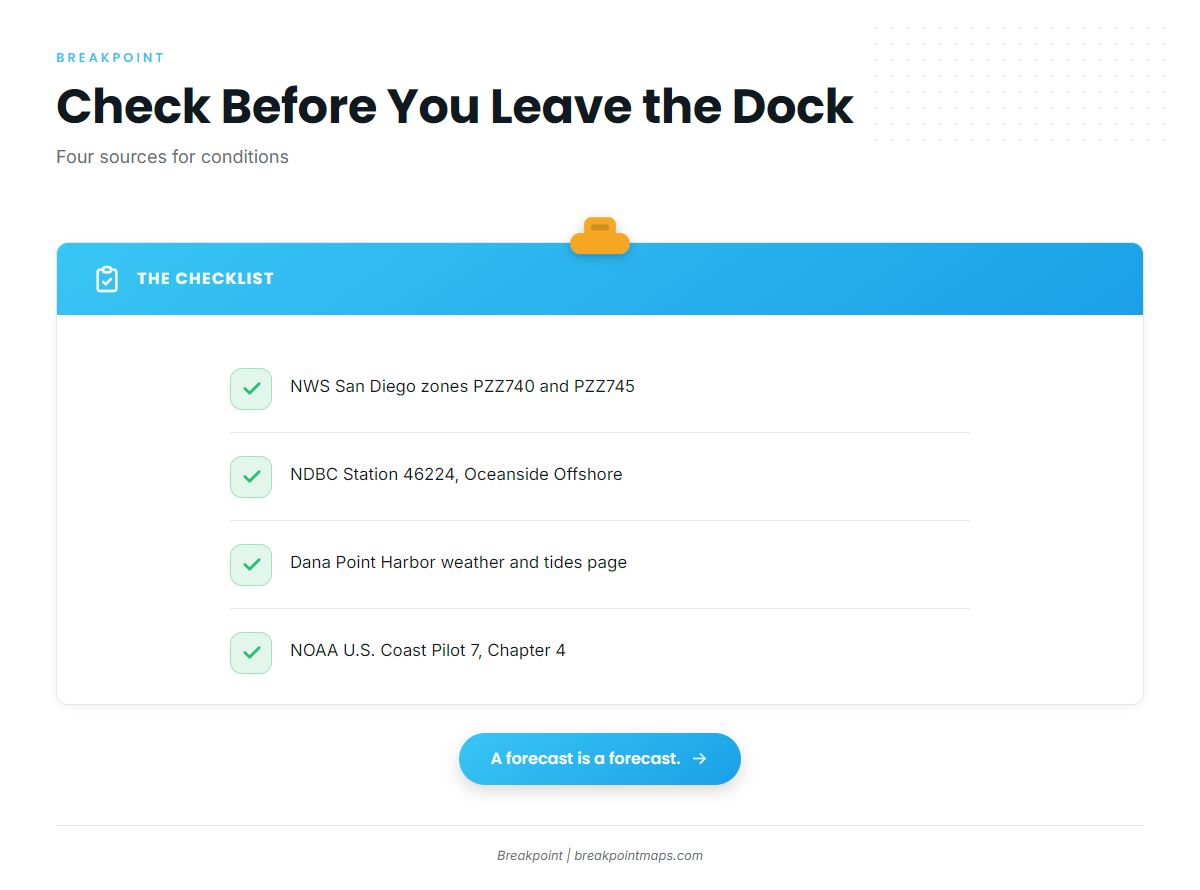Select the Oceanside Offshore station item text
Image resolution: width=1200 pixels, height=890 pixels.
tap(456, 474)
